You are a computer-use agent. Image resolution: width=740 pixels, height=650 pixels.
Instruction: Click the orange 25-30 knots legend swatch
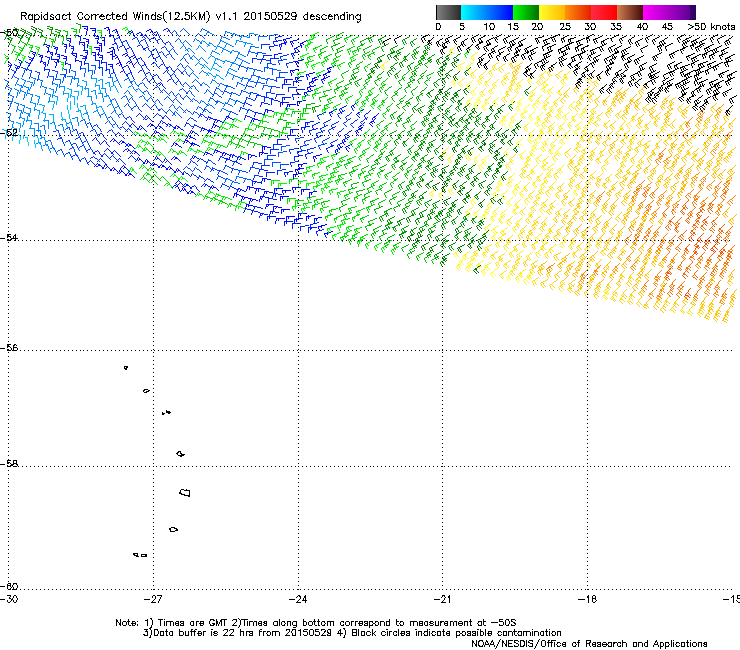578,12
